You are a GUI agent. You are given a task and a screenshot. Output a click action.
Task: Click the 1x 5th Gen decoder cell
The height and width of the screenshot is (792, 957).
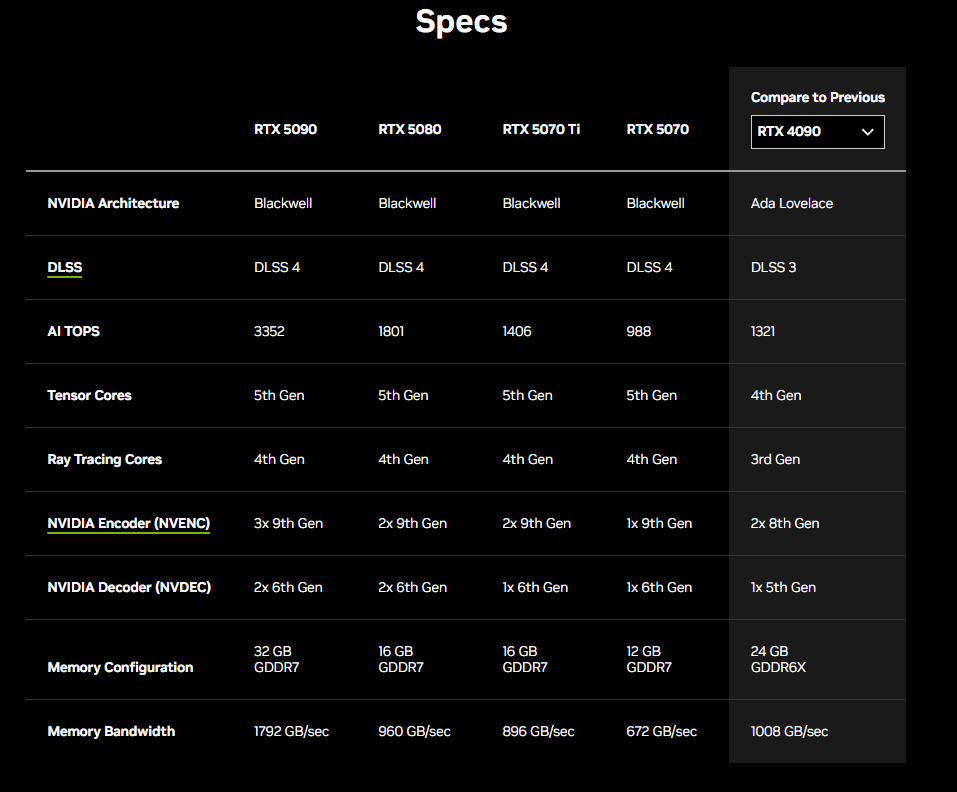(783, 588)
